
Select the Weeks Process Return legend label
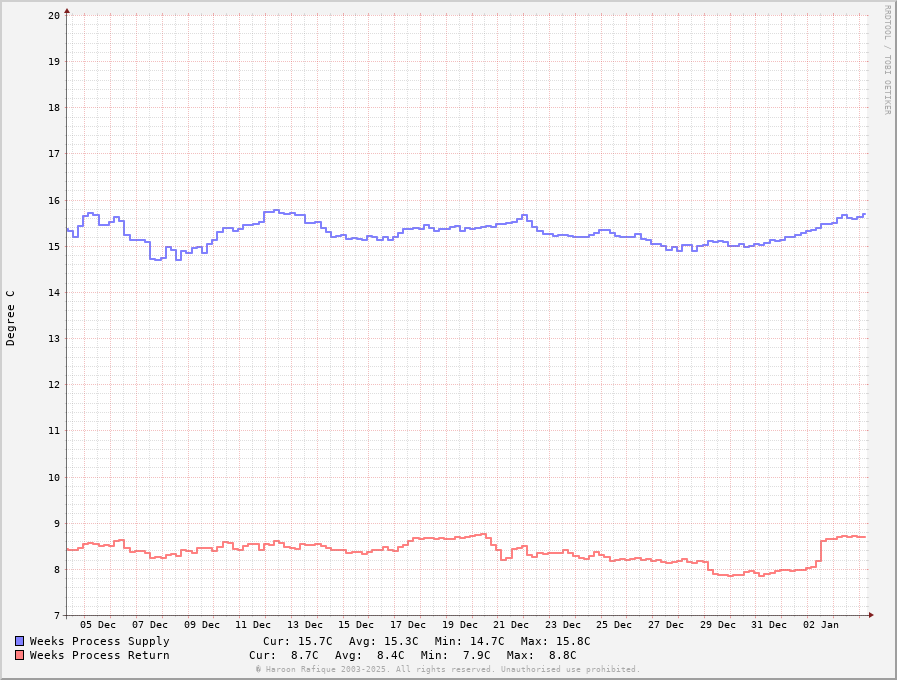point(99,655)
